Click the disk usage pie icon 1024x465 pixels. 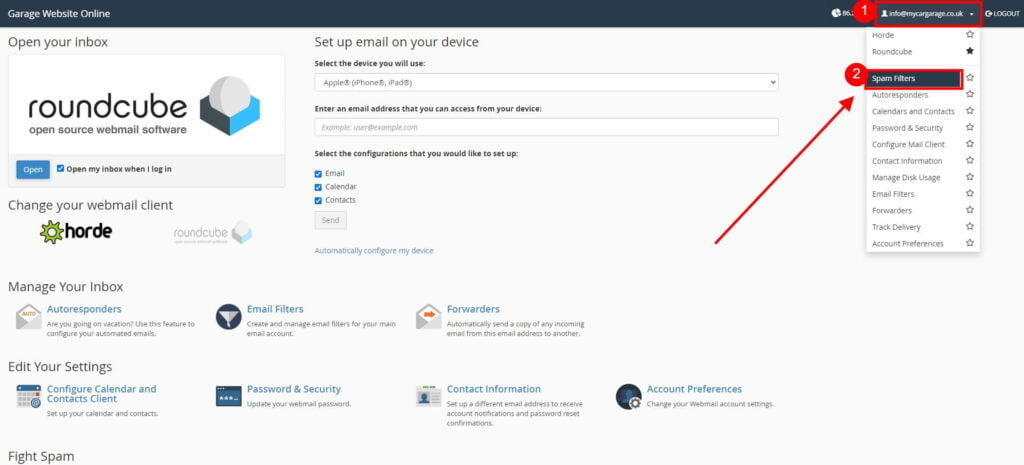[x=837, y=13]
